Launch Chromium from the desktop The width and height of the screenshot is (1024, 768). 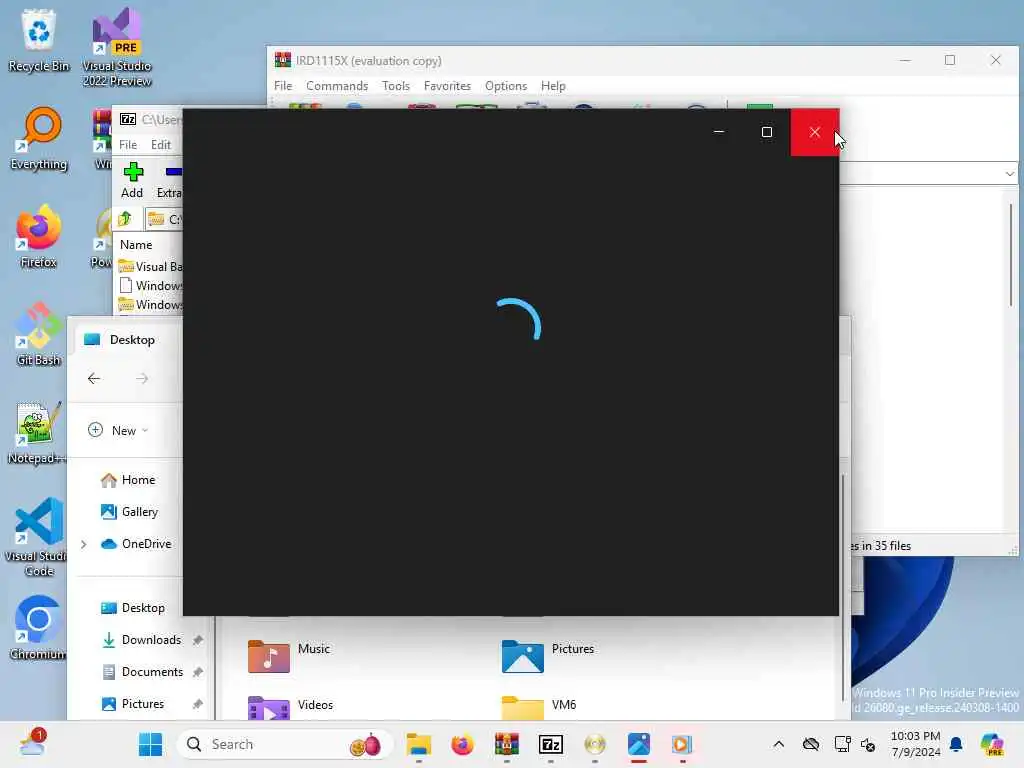point(38,628)
